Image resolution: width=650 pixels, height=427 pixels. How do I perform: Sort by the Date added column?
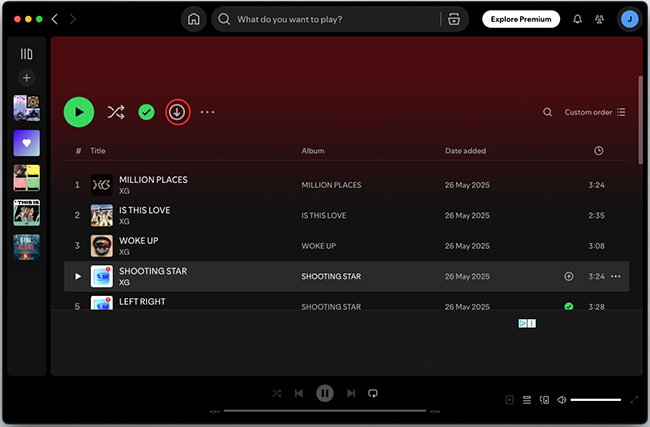pyautogui.click(x=465, y=151)
